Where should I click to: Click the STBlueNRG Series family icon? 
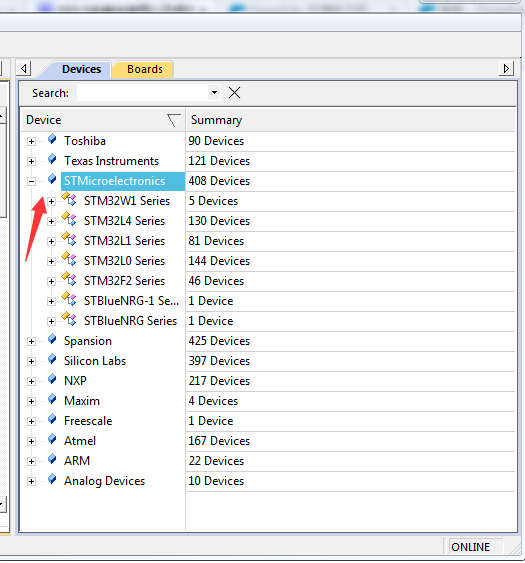pyautogui.click(x=69, y=320)
